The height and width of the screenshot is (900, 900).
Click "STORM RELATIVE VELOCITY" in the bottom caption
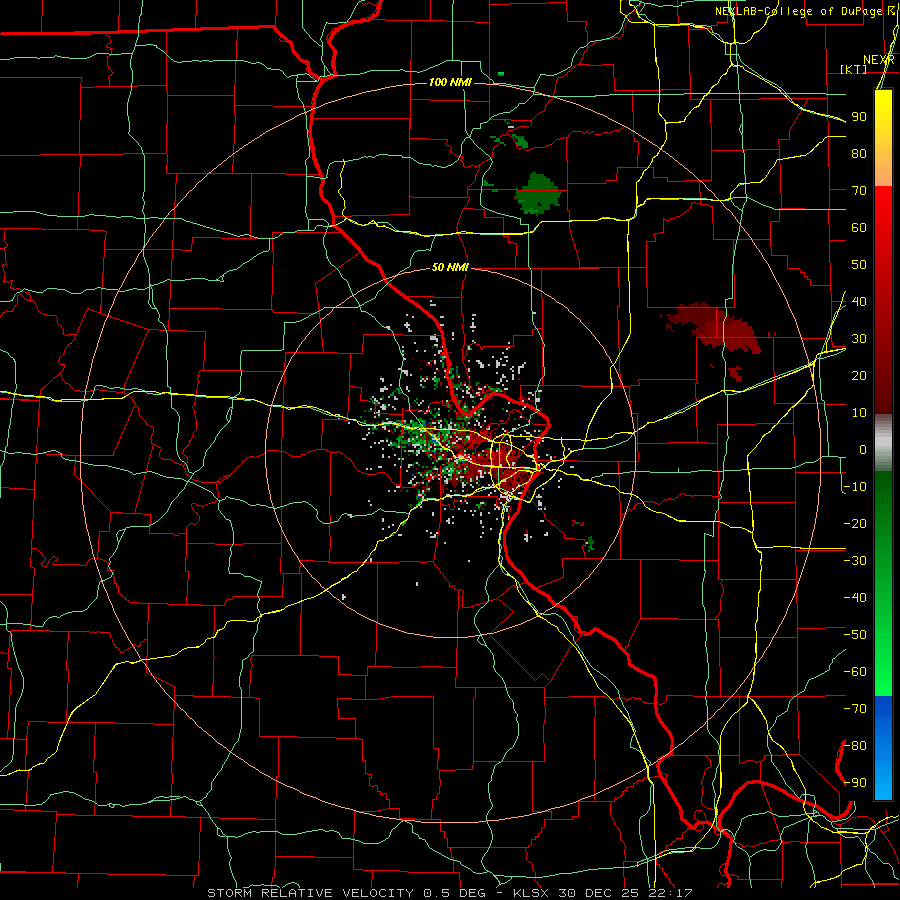pos(311,893)
